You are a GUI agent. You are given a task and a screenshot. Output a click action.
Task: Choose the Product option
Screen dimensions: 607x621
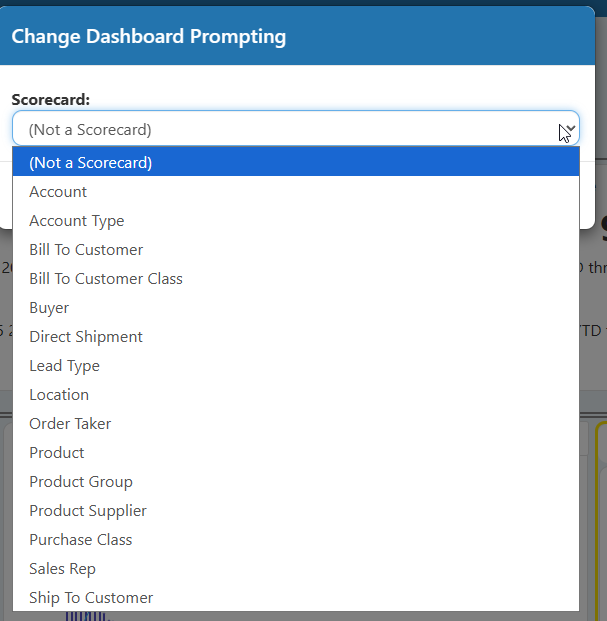pos(296,452)
